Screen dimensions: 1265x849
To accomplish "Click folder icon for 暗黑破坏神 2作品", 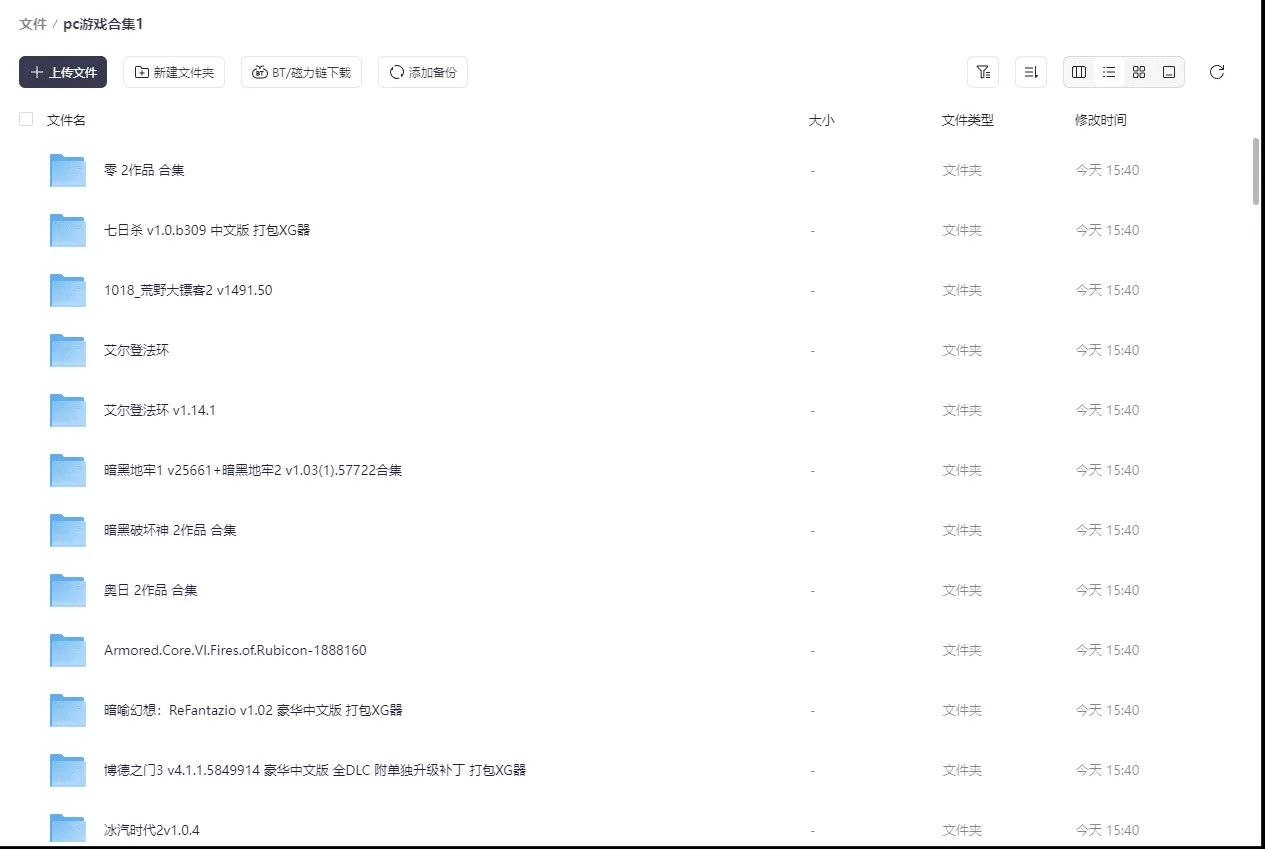I will (68, 530).
